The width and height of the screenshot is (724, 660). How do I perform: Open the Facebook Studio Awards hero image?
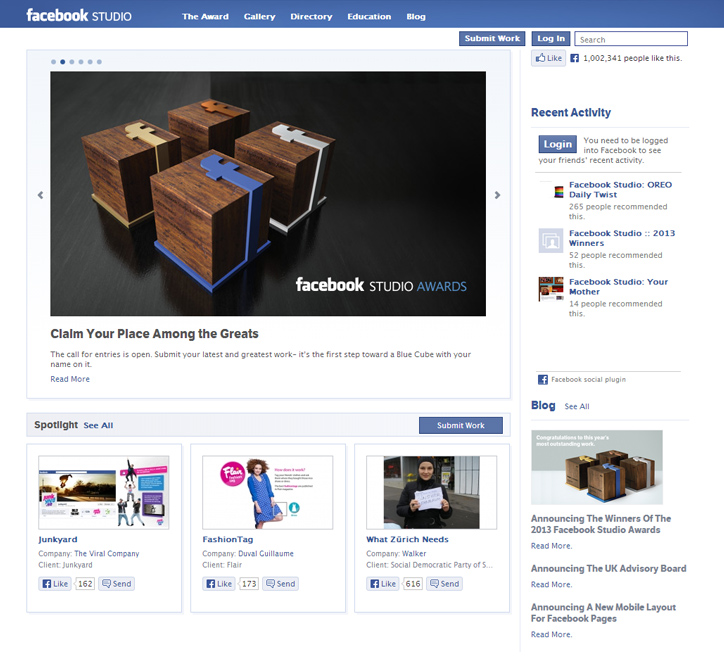268,194
